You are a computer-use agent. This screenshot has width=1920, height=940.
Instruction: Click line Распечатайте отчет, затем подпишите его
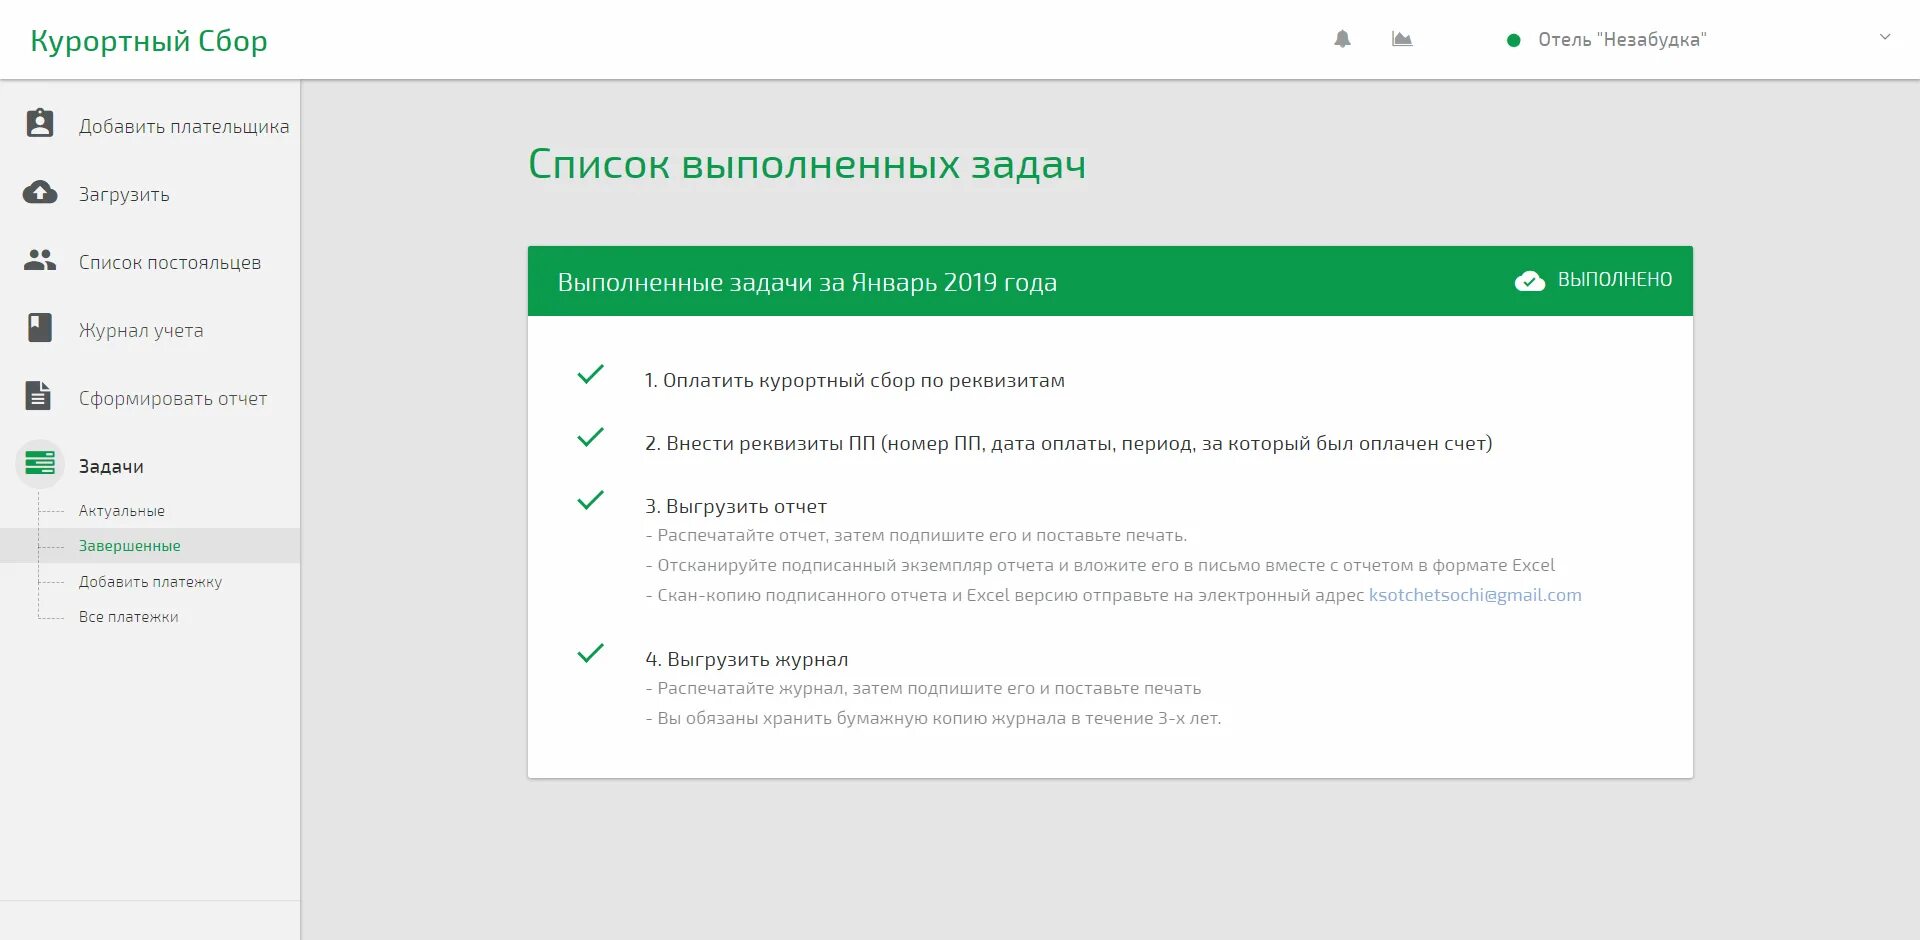(x=916, y=535)
